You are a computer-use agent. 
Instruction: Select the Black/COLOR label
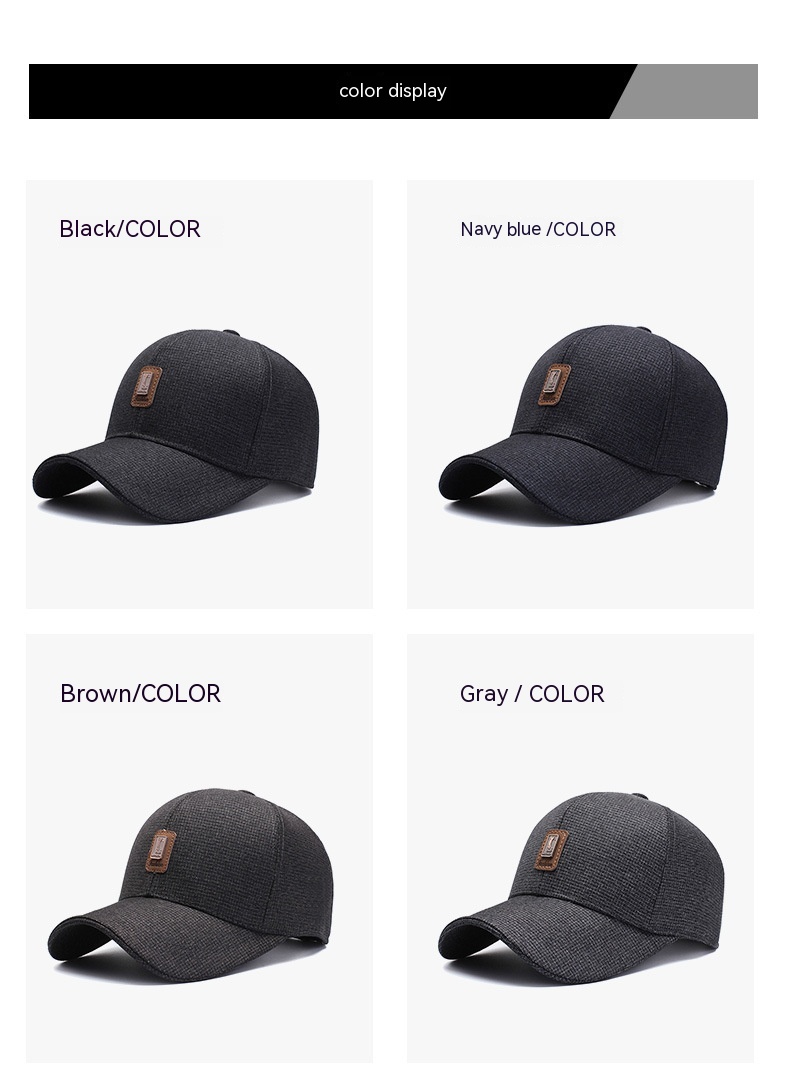click(129, 229)
